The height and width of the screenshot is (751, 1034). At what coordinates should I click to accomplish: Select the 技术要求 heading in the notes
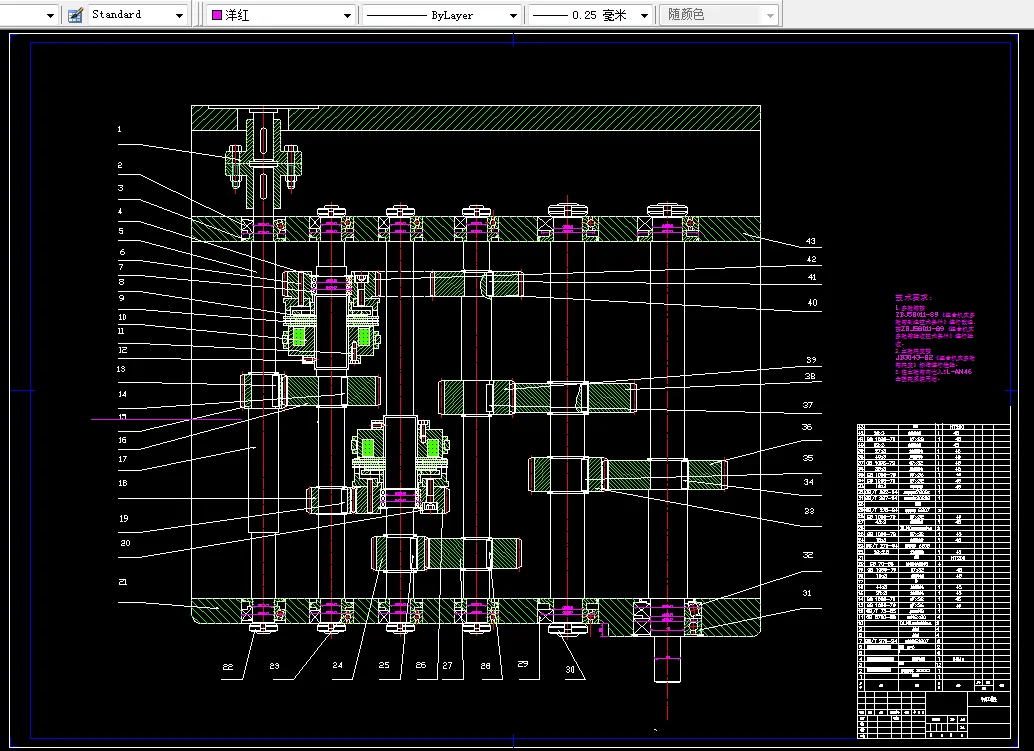[912, 297]
